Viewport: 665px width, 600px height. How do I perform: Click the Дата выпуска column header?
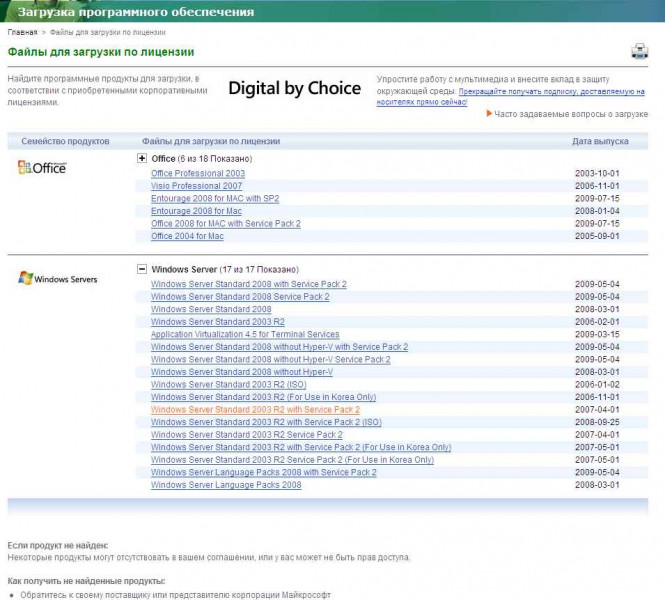600,141
